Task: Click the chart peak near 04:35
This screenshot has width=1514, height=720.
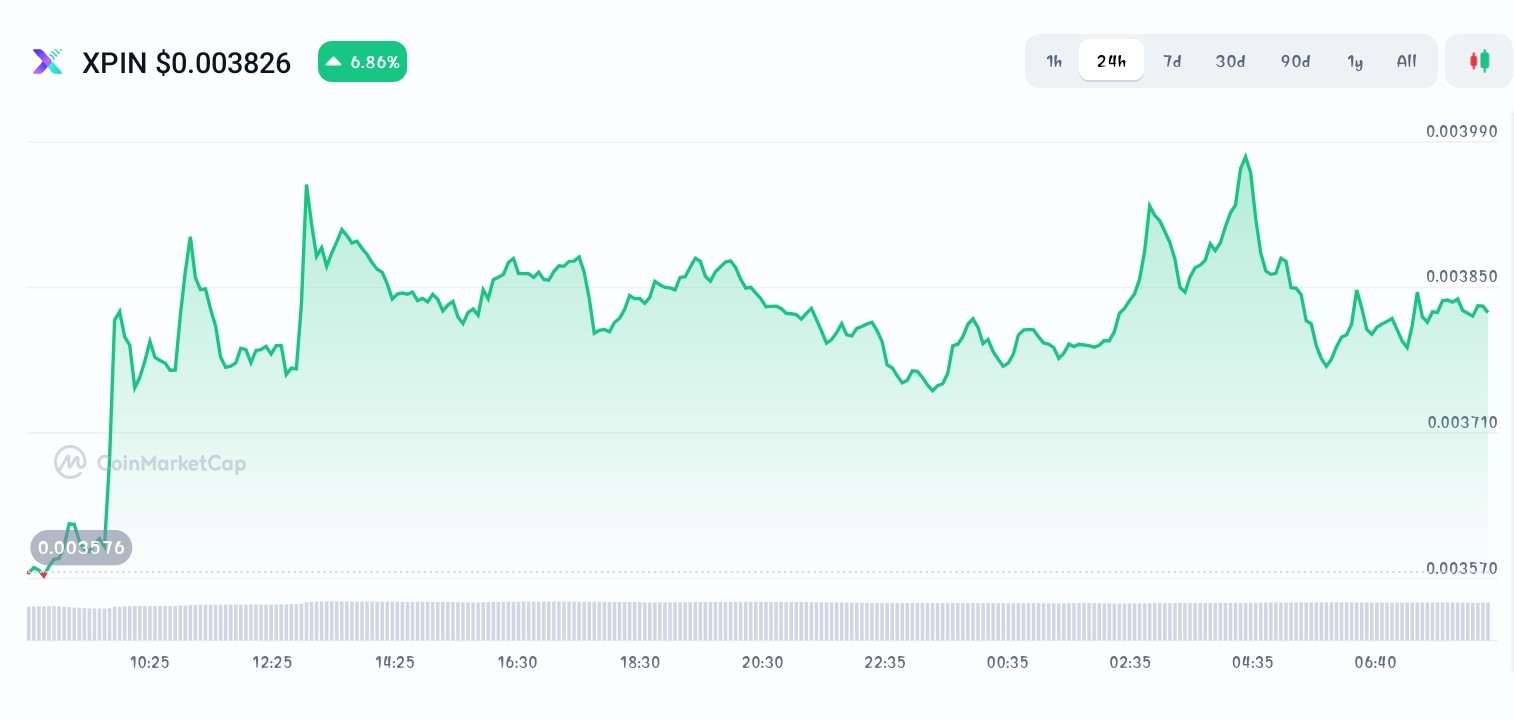Action: coord(1245,155)
